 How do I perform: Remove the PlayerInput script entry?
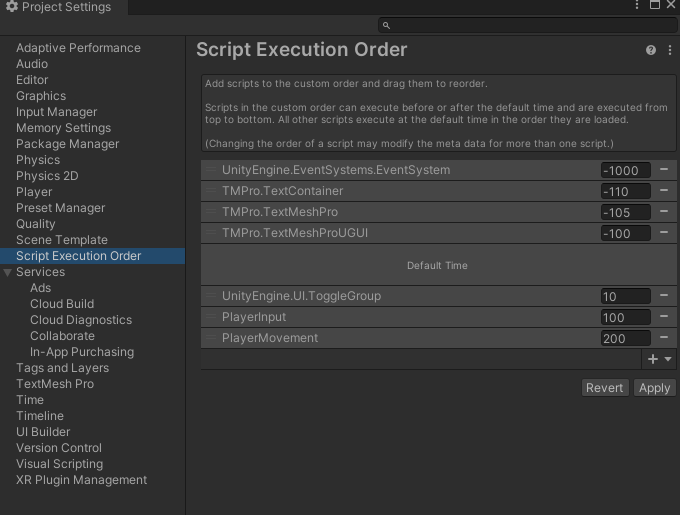[x=664, y=317]
